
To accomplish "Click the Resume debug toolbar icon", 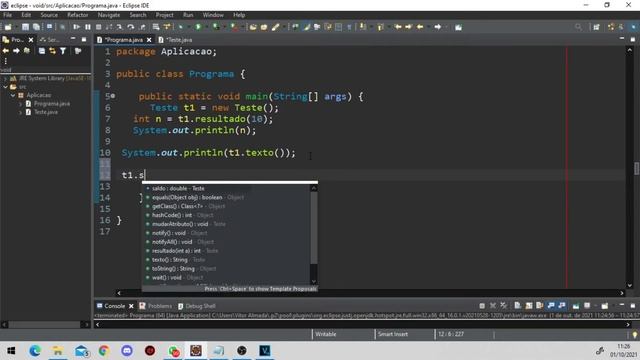I will [76, 27].
